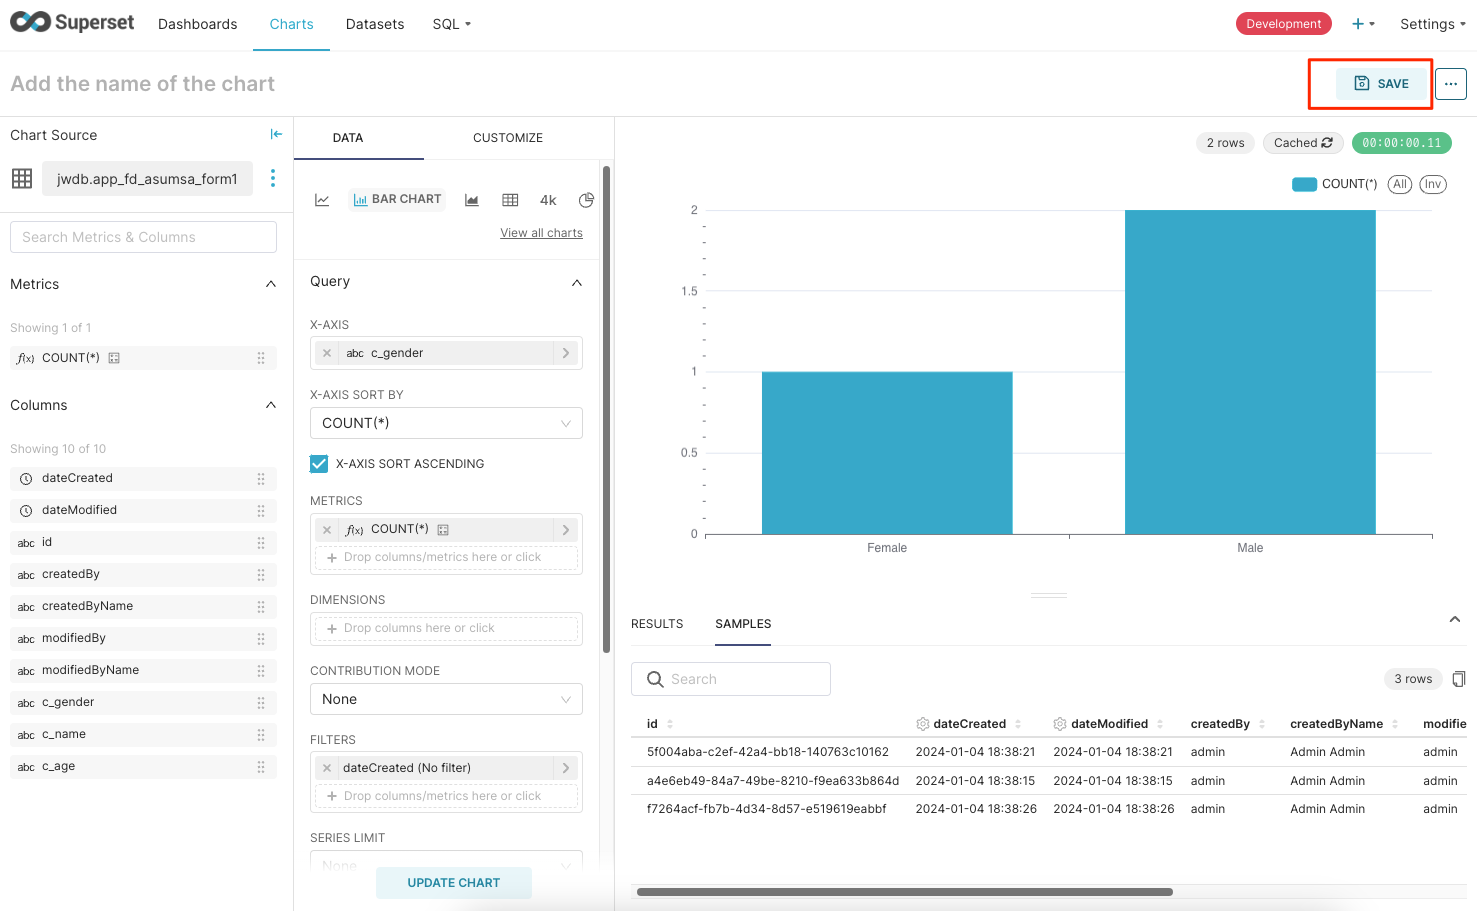Open the Contribution Mode dropdown

(x=446, y=699)
